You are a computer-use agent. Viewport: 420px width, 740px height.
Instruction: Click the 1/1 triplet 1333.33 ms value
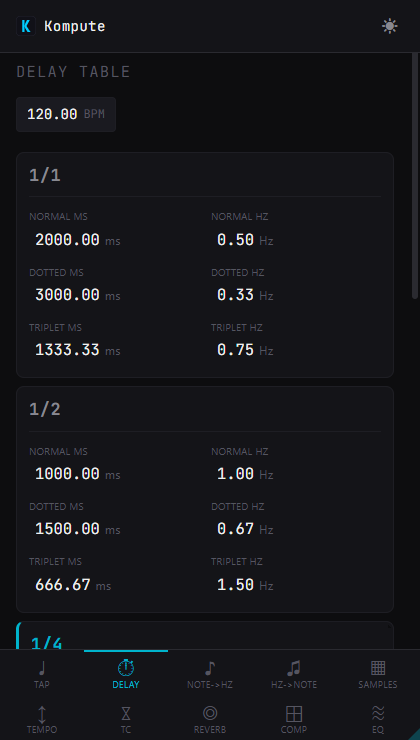pos(67,350)
